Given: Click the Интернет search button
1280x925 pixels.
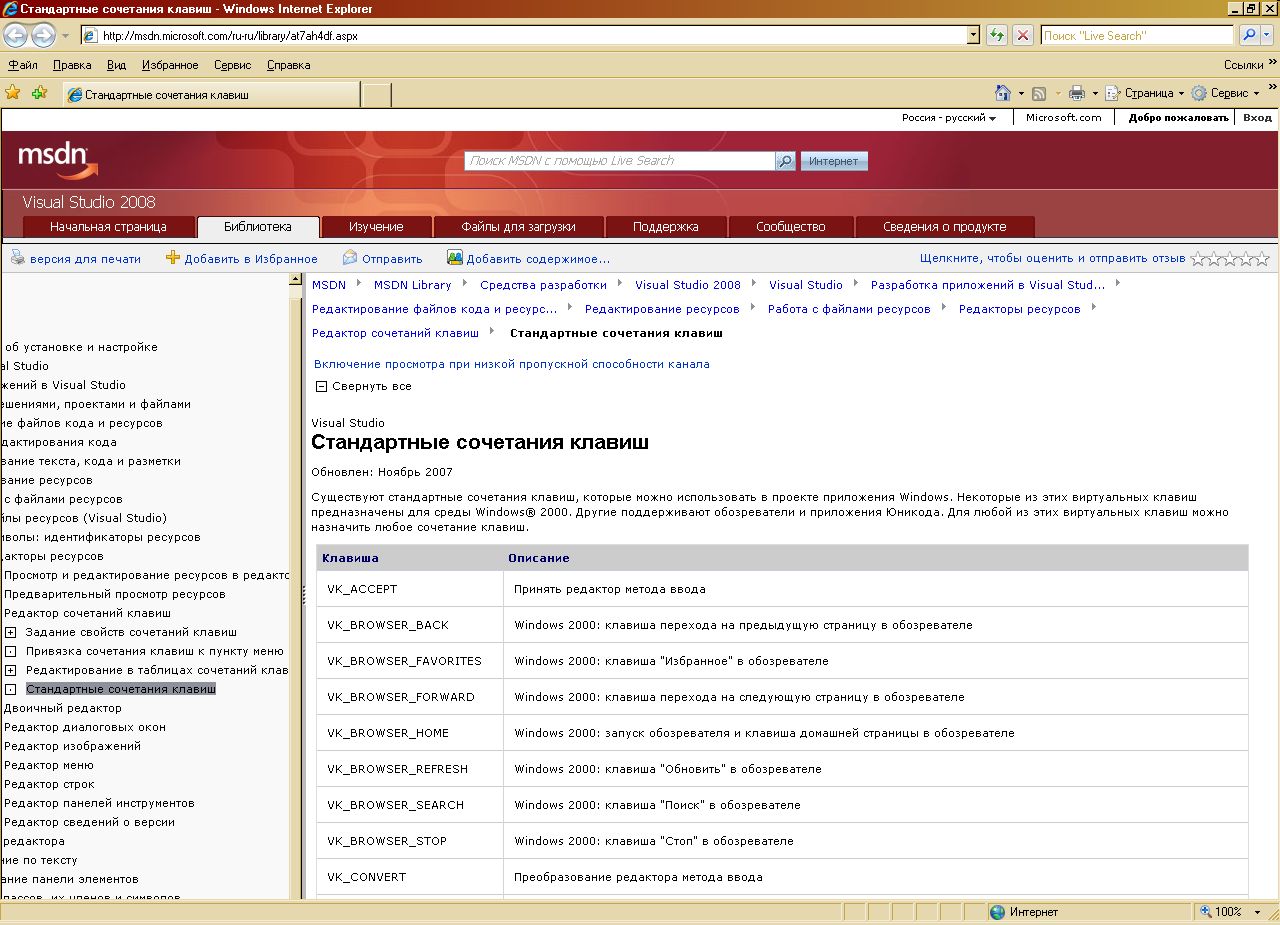Looking at the screenshot, I should (x=834, y=161).
